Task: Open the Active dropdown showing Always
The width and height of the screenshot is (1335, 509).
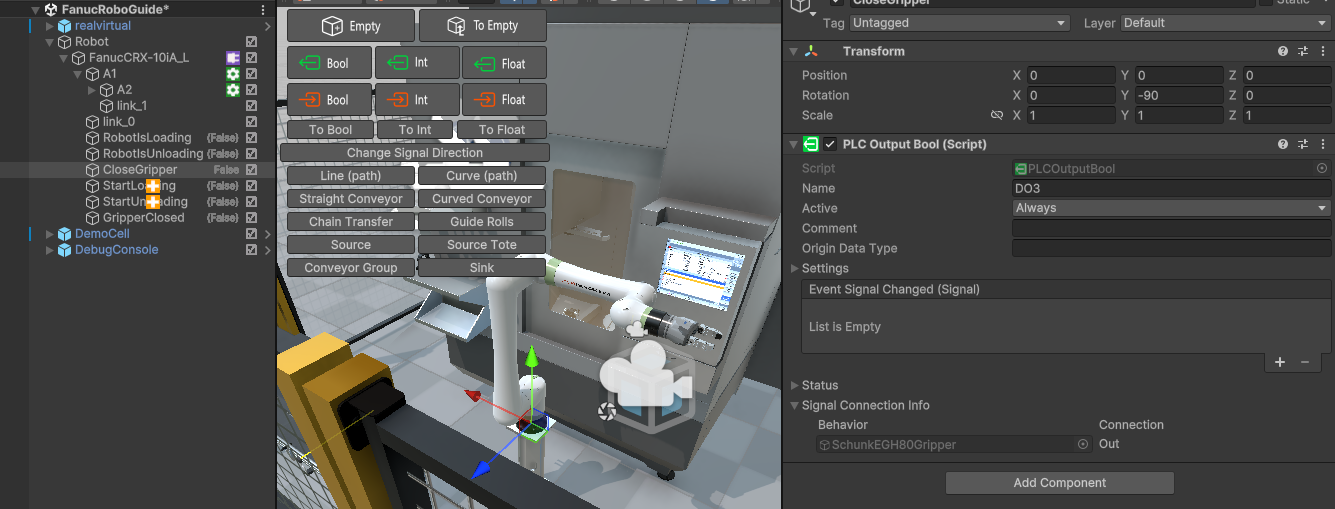Action: (1170, 208)
